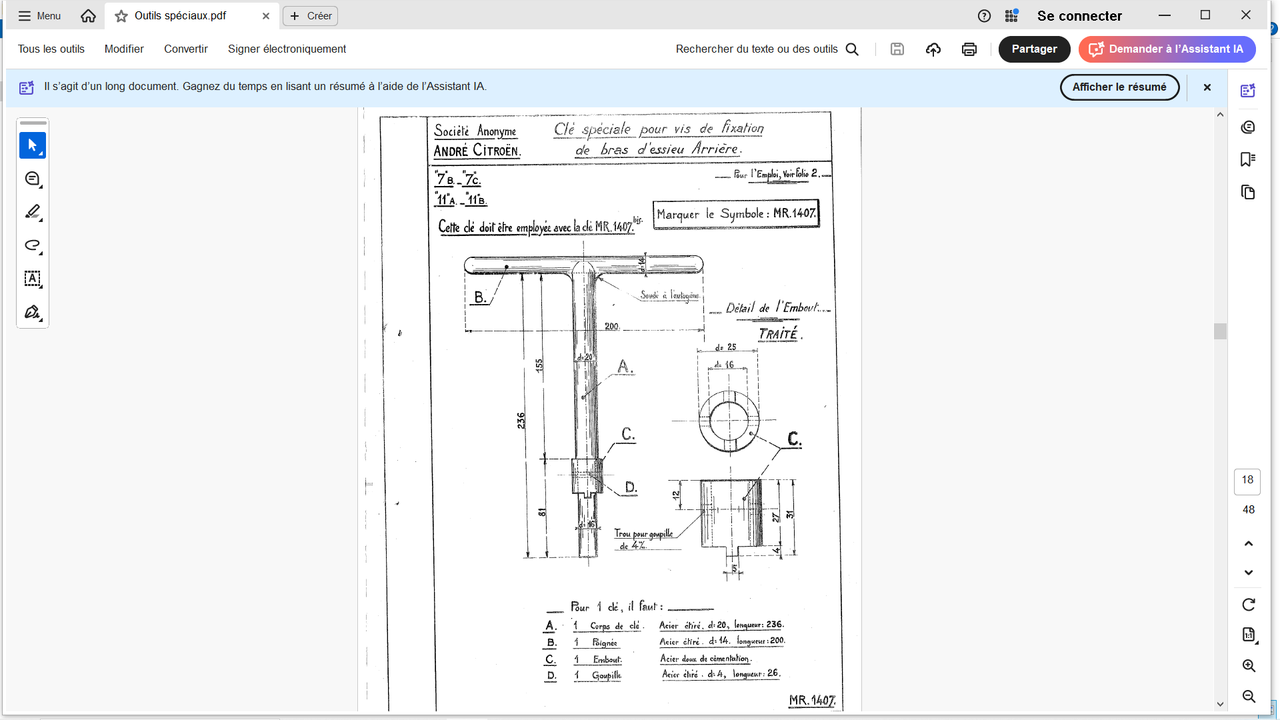Click the search field for text or tools
The height and width of the screenshot is (720, 1280).
pos(767,49)
